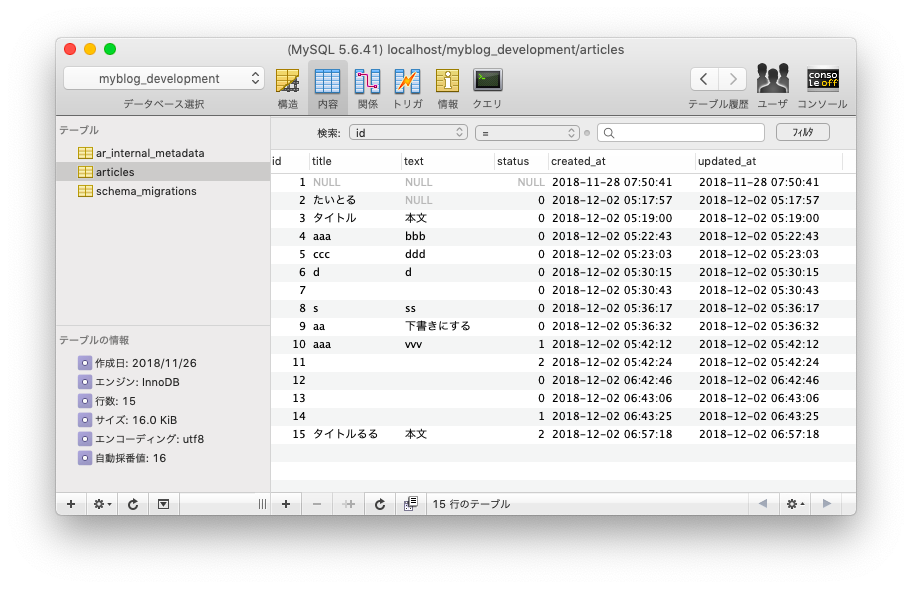Open the sidebar gear actions menu
This screenshot has width=912, height=589.
pos(102,504)
